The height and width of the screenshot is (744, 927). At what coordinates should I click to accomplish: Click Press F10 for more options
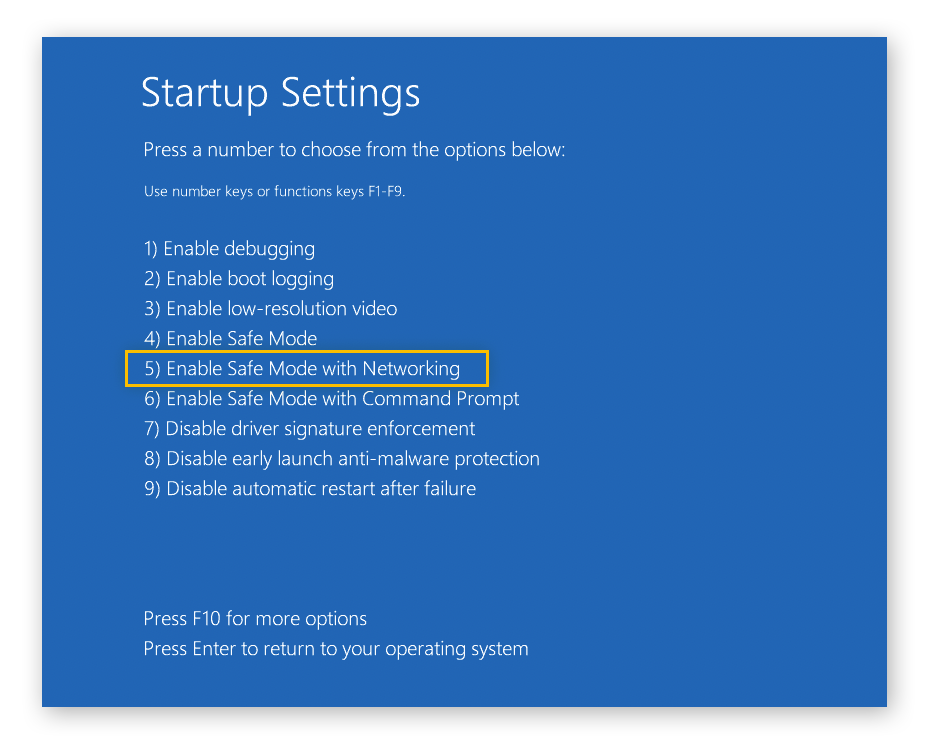(x=255, y=619)
